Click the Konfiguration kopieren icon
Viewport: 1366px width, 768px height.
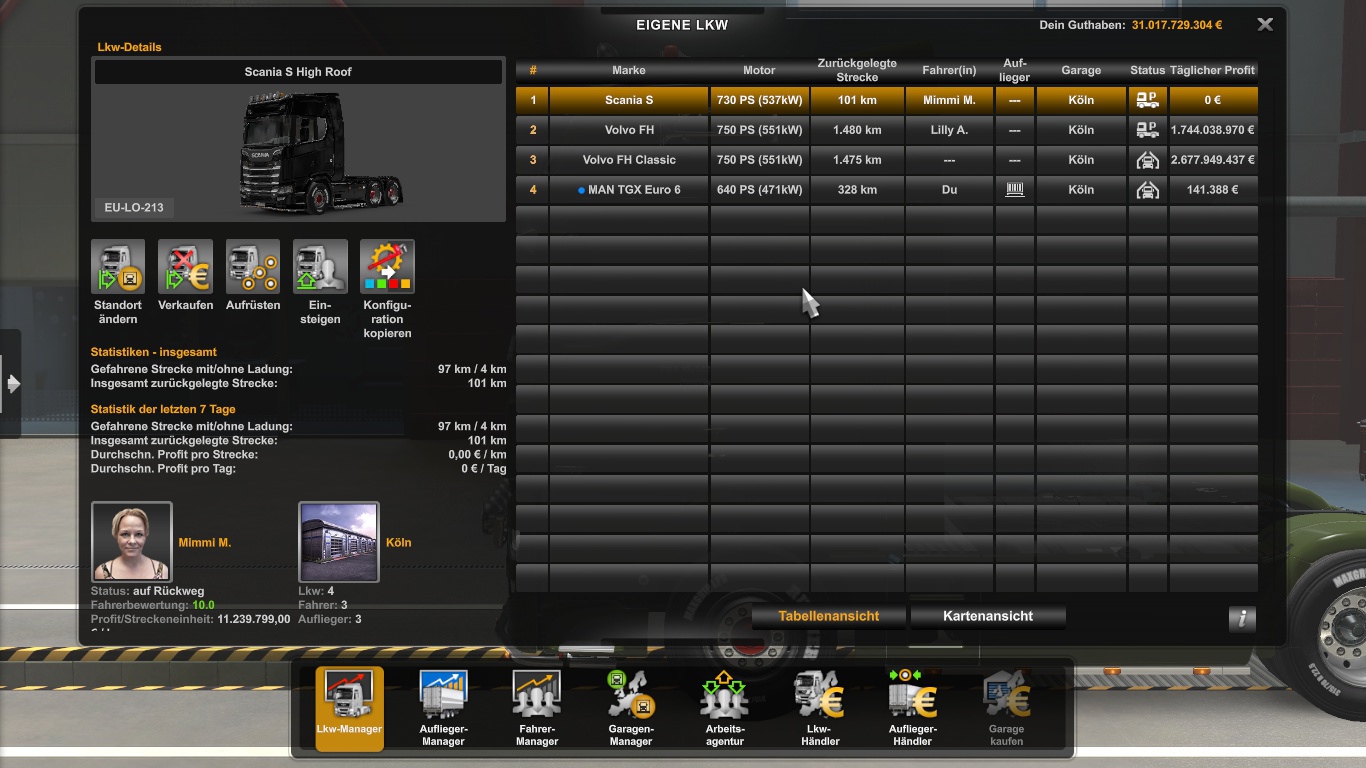point(387,266)
